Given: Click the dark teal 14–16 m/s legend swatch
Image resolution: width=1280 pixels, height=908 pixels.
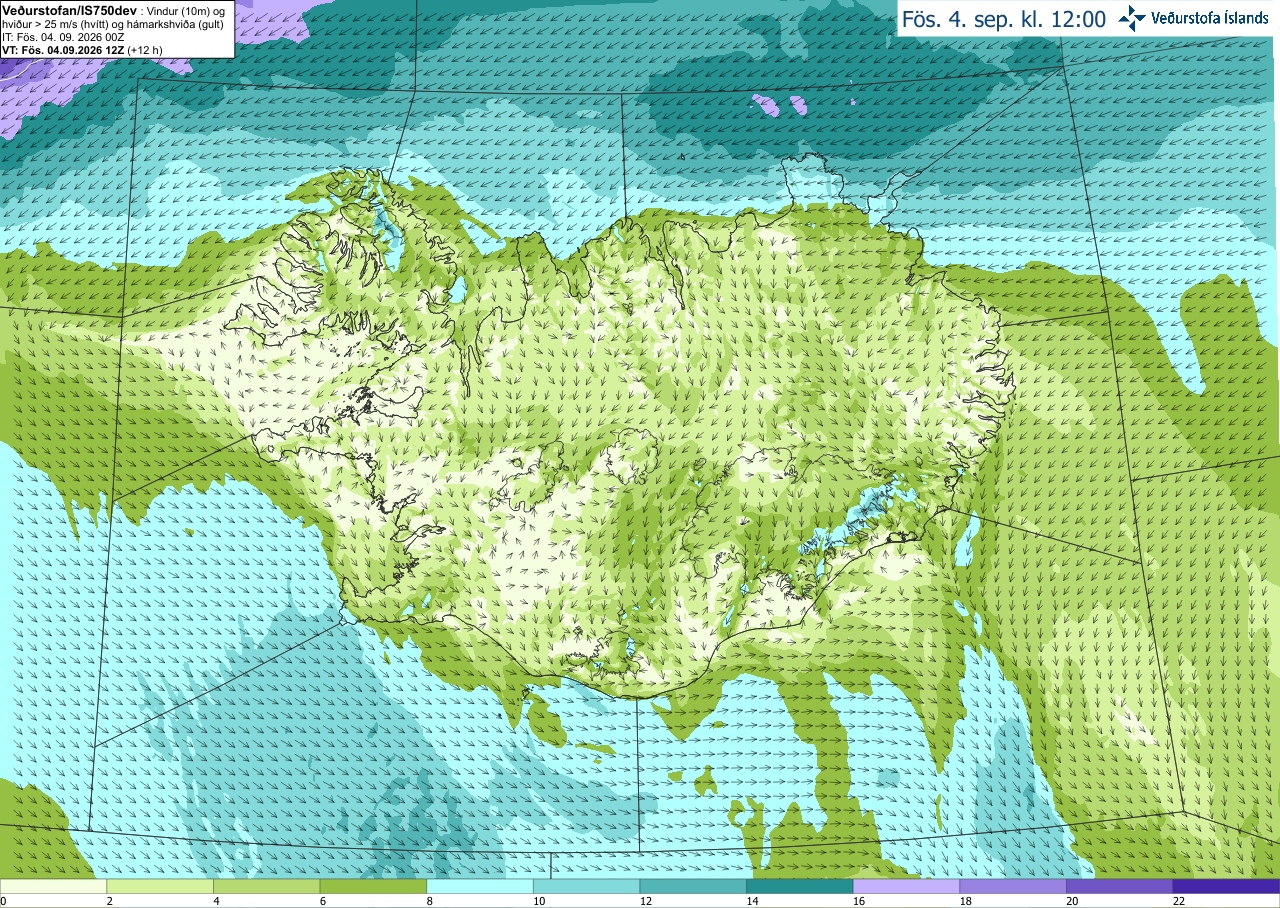Looking at the screenshot, I should tap(800, 886).
